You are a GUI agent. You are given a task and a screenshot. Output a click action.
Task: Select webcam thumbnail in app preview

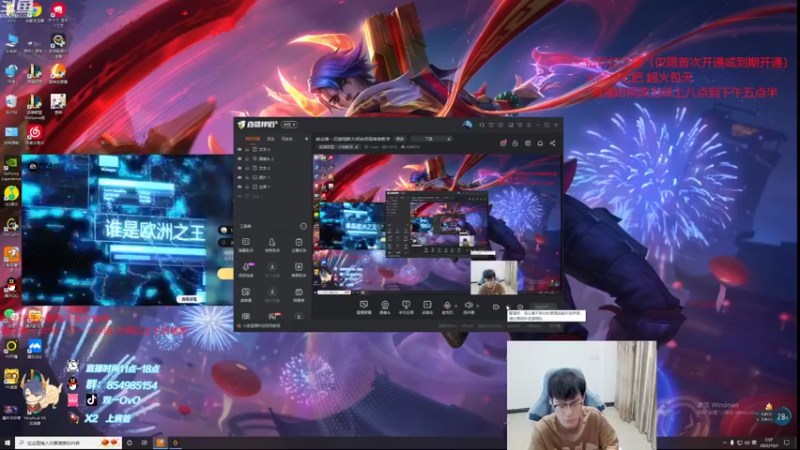493,278
